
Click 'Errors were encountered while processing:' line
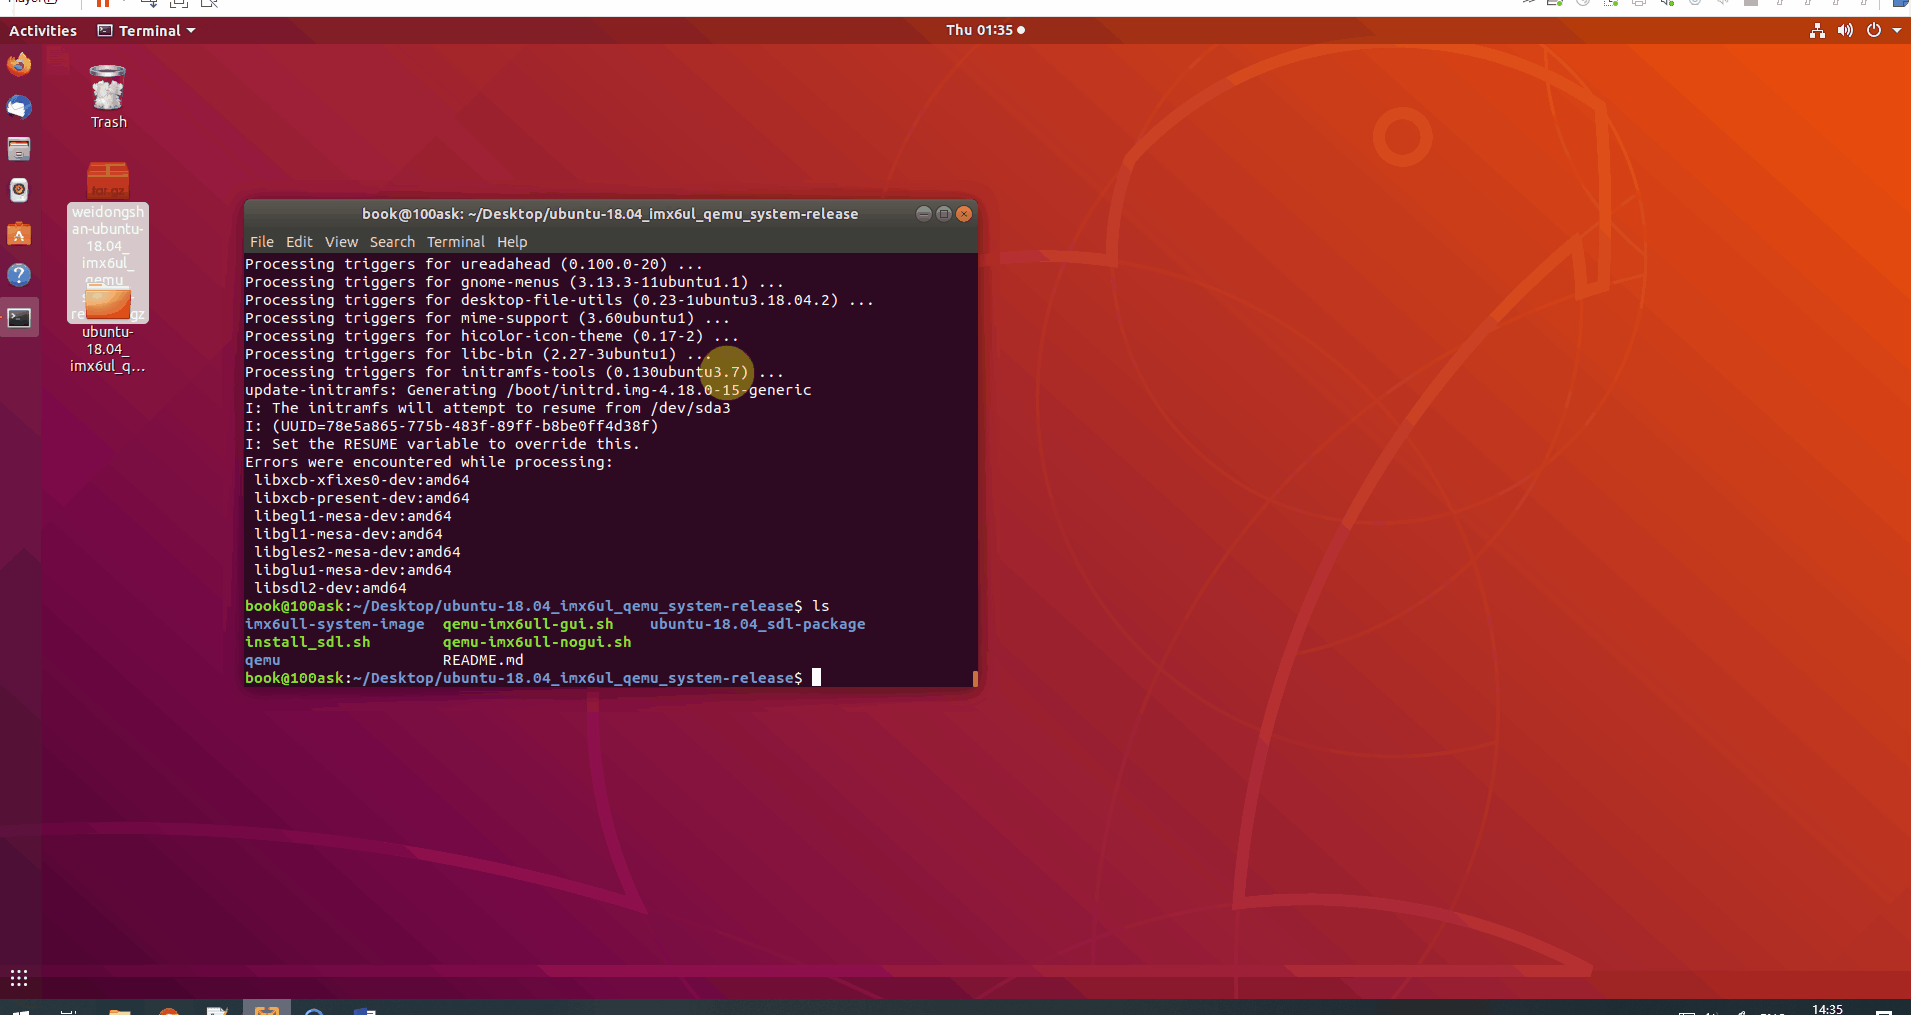[429, 462]
